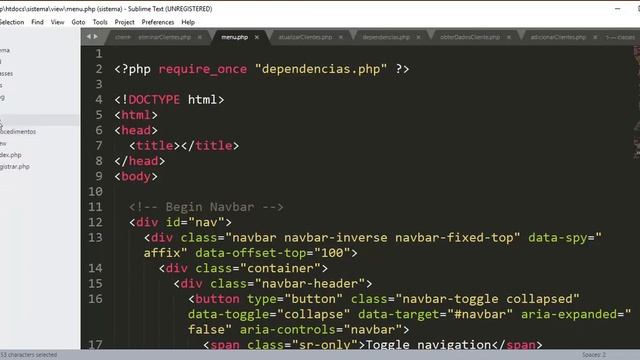Go to the next tab with the right arrow
The height and width of the screenshot is (360, 640).
point(96,37)
